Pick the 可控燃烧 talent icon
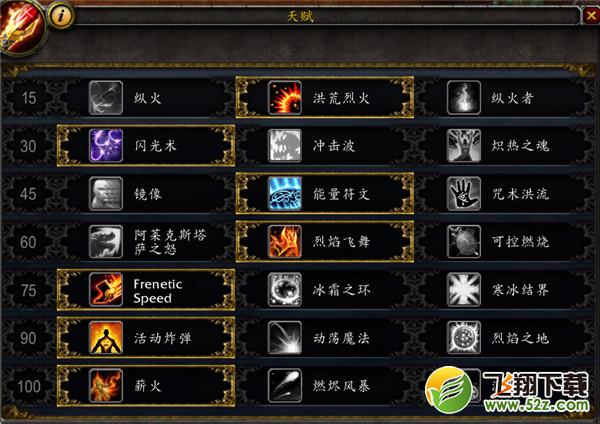Image resolution: width=600 pixels, height=424 pixels. coord(464,242)
